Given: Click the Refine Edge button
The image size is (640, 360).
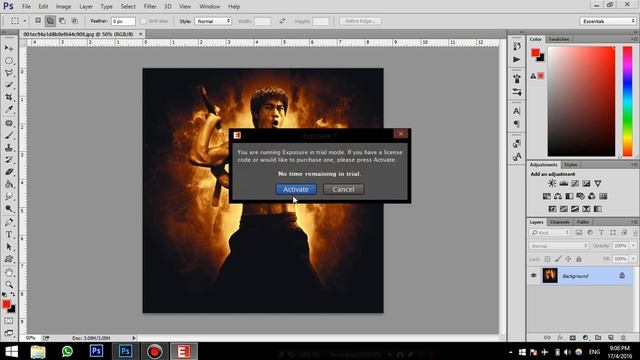Looking at the screenshot, I should pos(360,21).
